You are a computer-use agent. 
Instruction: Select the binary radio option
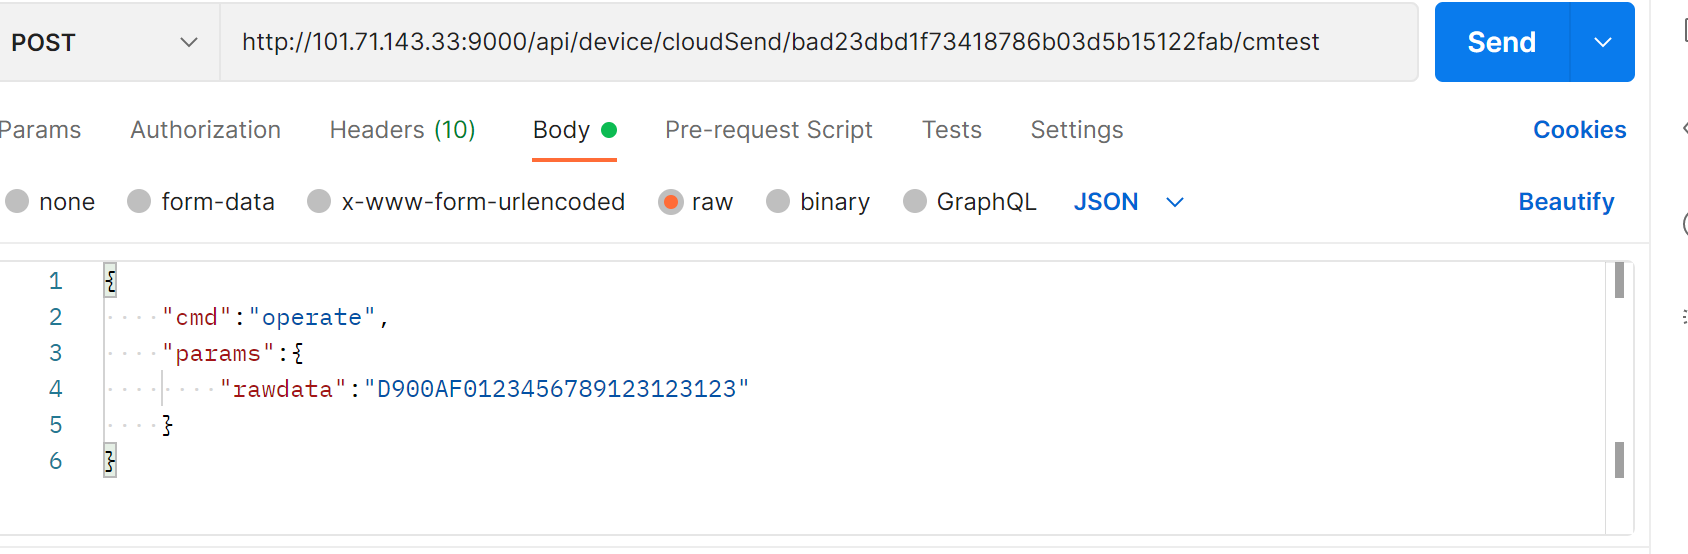778,202
